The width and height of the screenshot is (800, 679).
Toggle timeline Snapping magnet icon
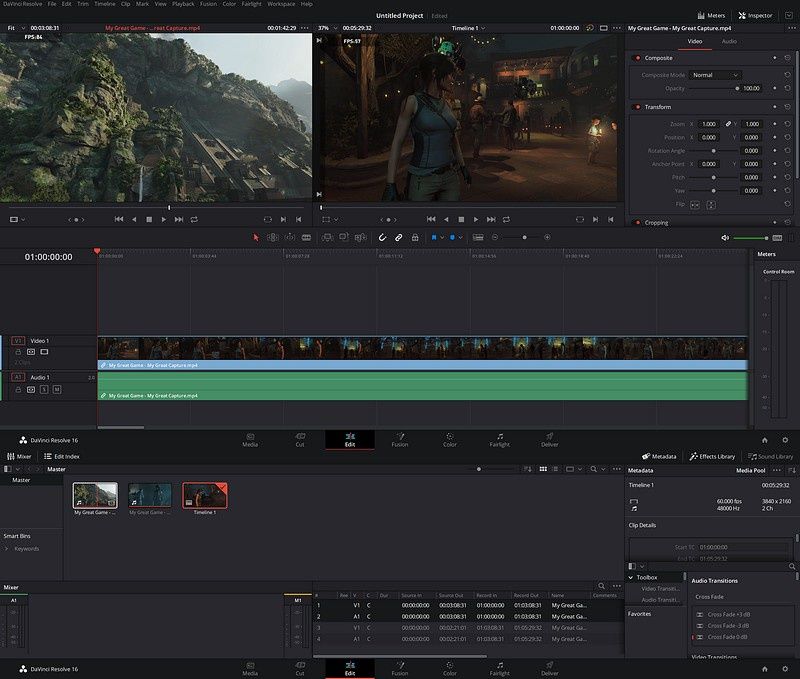382,238
